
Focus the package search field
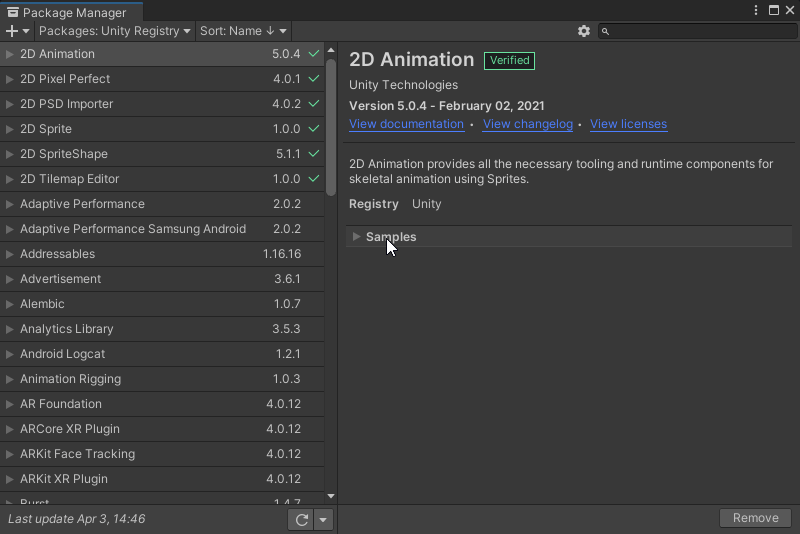coord(697,31)
